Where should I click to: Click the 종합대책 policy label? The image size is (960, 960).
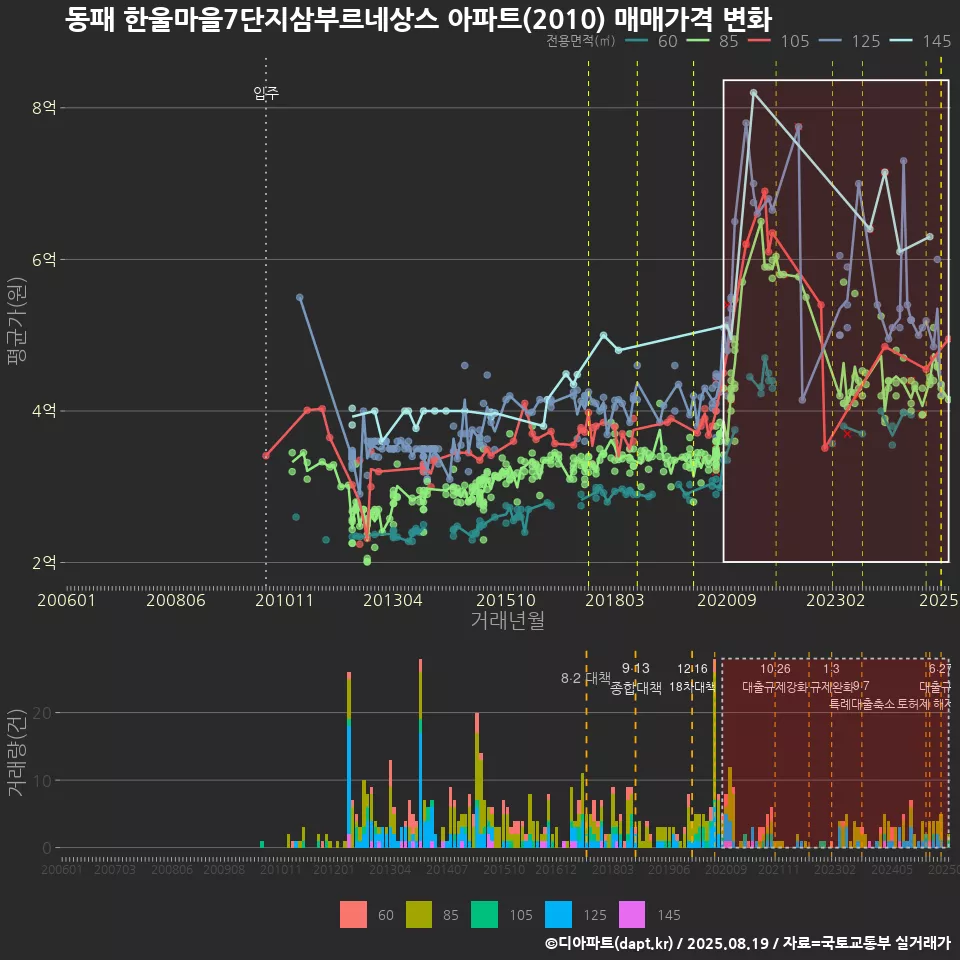(636, 688)
